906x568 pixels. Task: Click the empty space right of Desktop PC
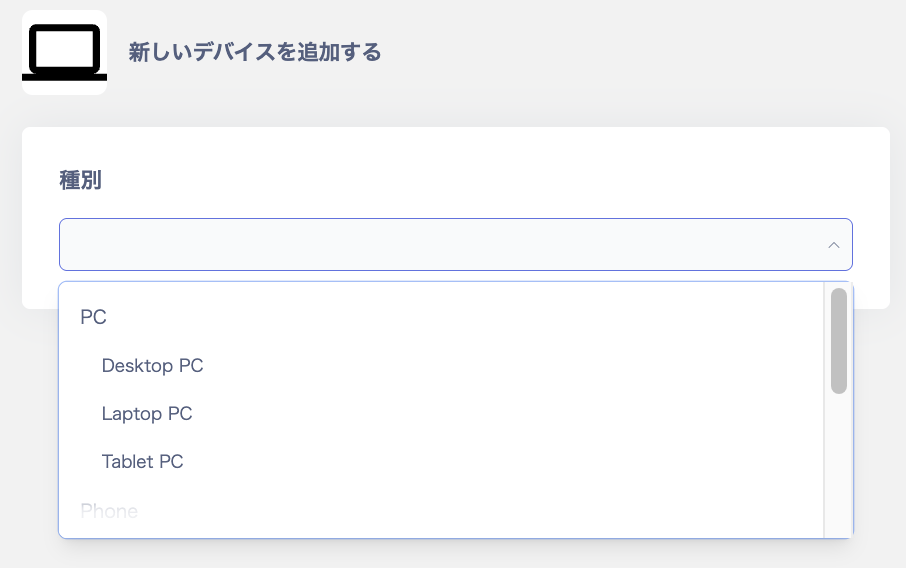coord(500,366)
